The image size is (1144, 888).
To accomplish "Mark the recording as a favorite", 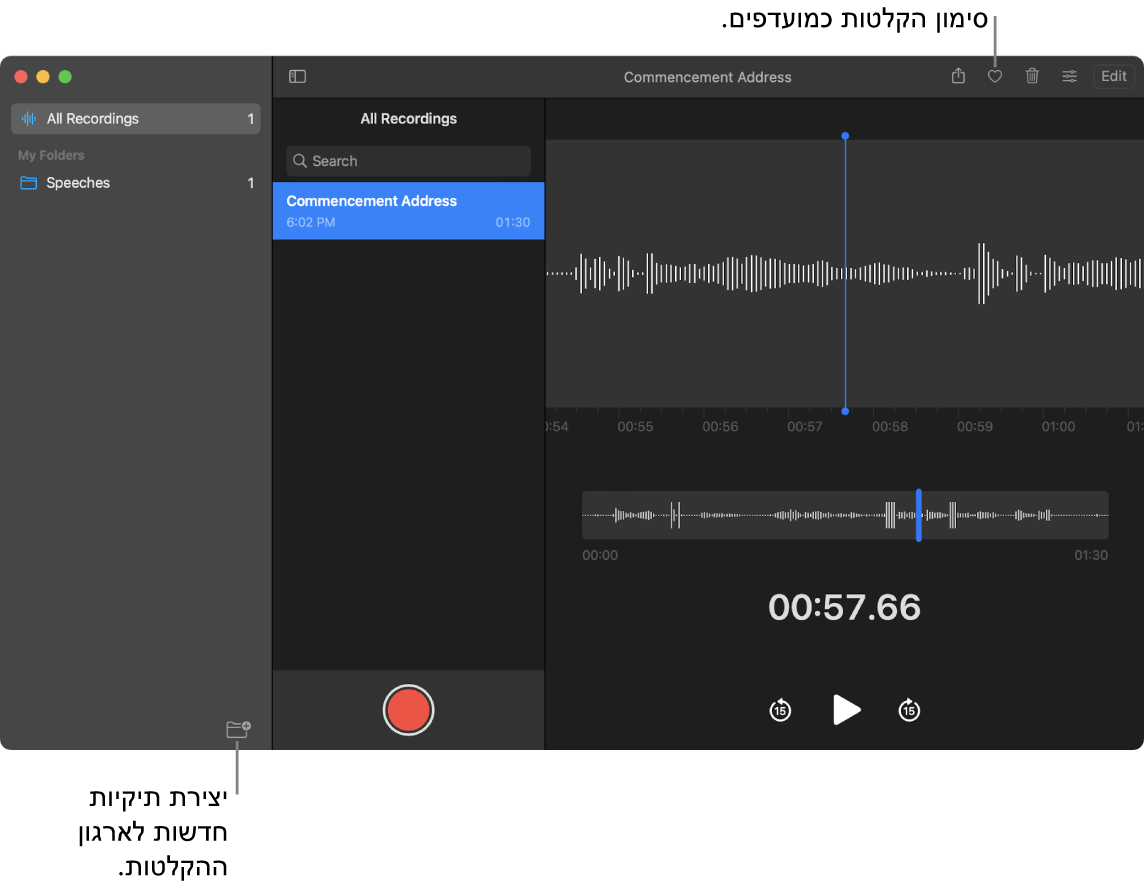I will [994, 76].
